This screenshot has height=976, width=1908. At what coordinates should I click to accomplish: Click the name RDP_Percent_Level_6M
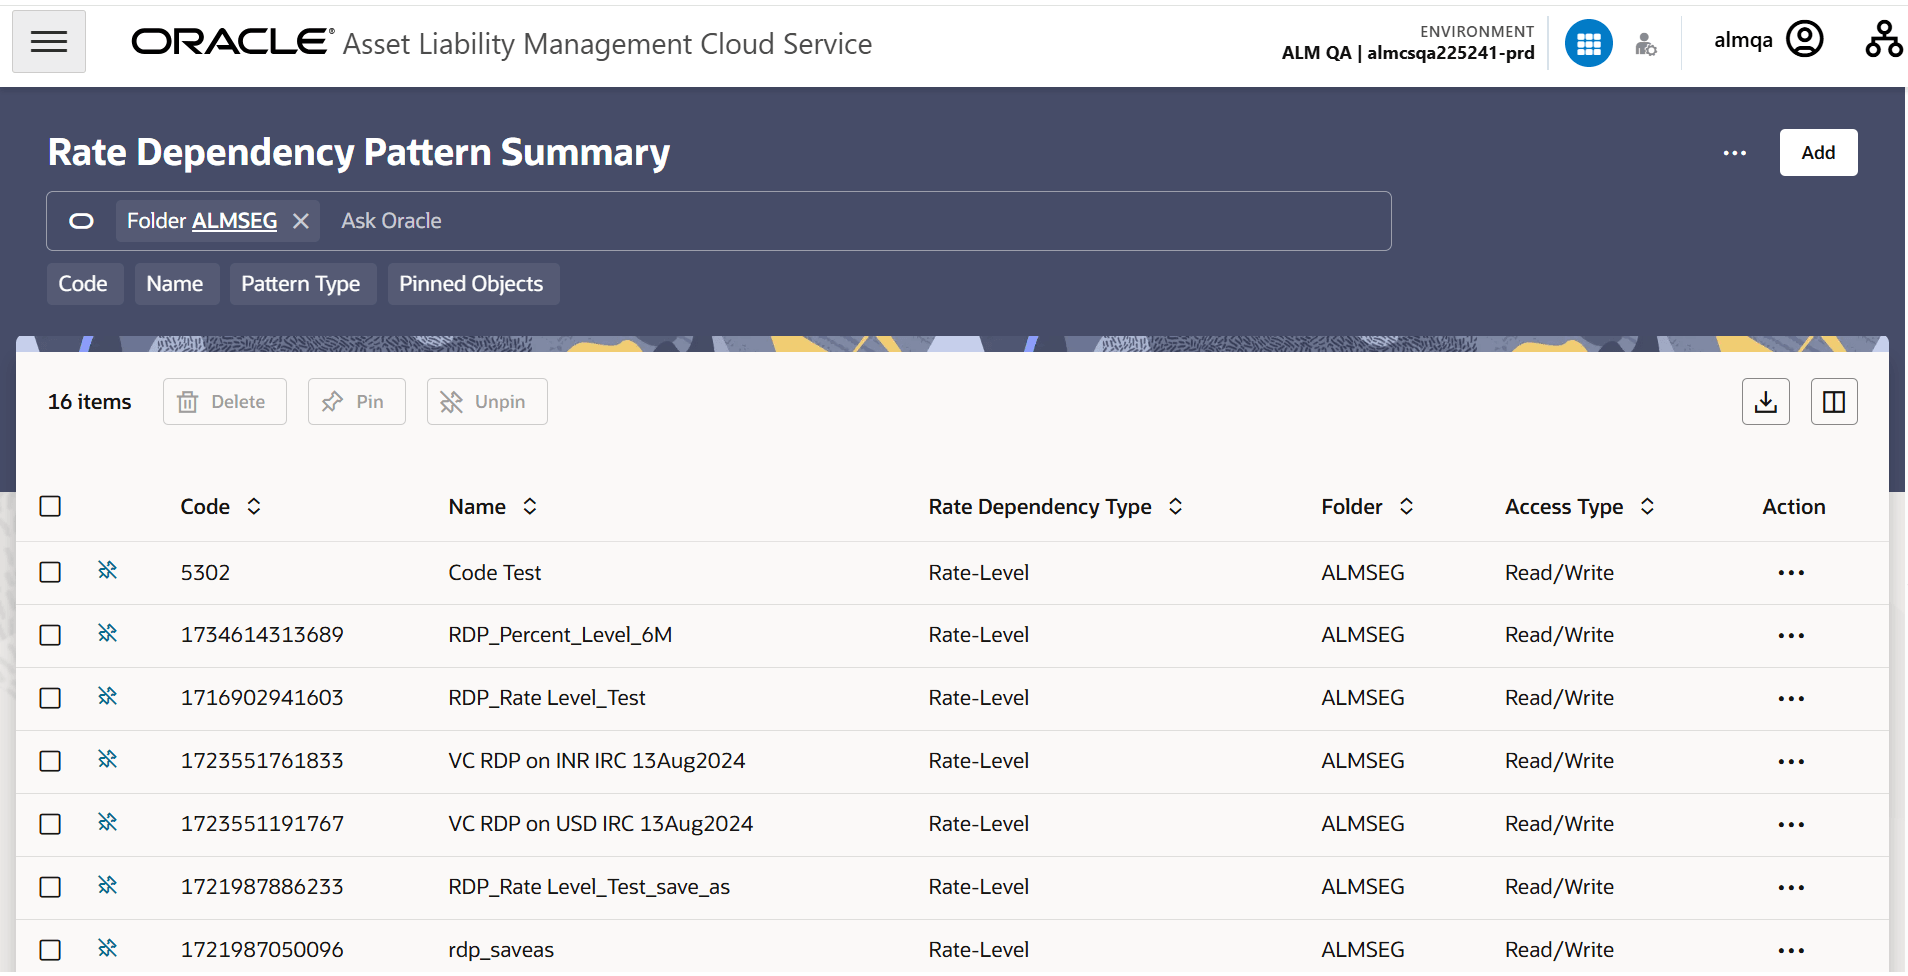point(560,635)
